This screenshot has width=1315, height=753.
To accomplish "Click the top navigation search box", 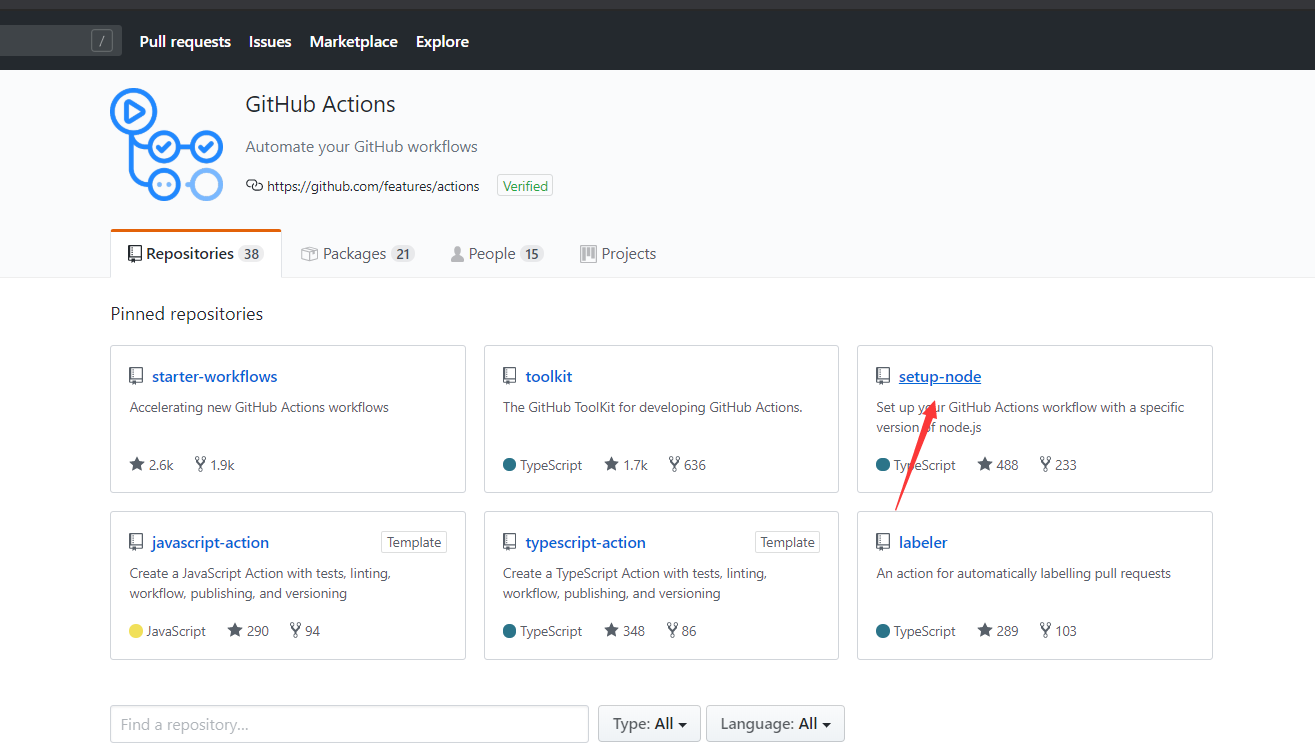I will click(x=61, y=41).
